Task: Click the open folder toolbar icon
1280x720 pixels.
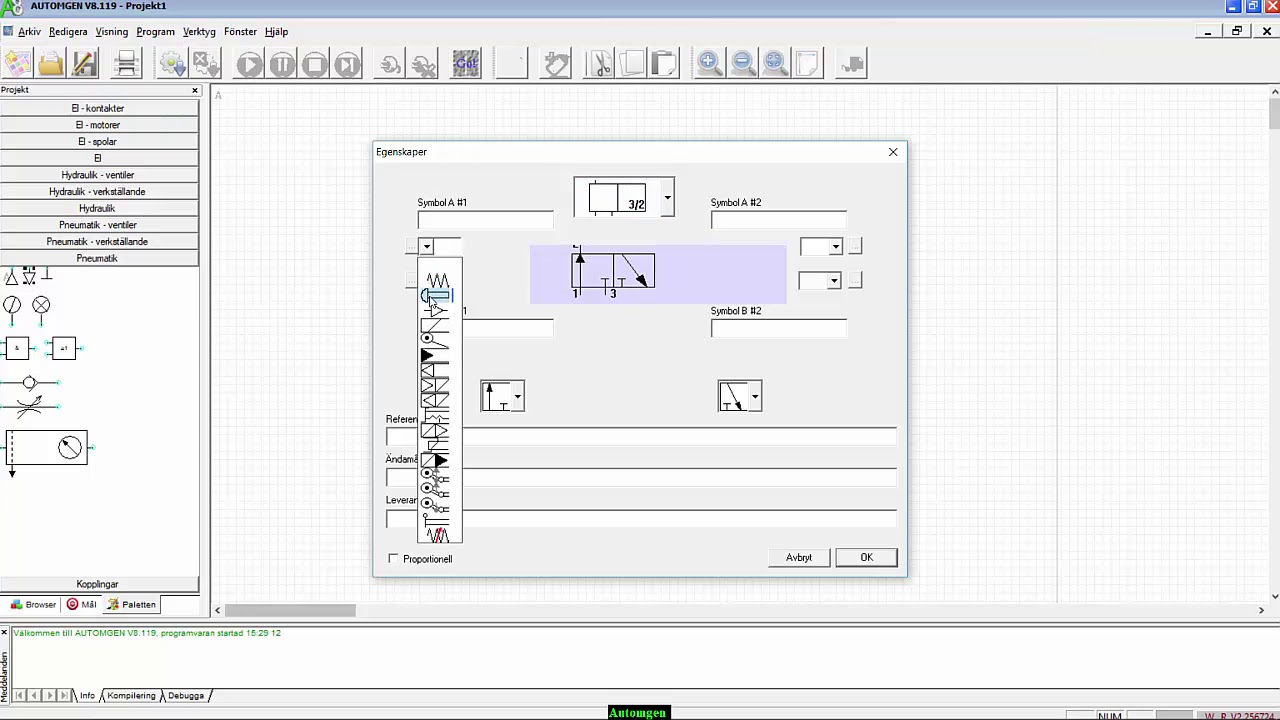Action: (x=50, y=64)
